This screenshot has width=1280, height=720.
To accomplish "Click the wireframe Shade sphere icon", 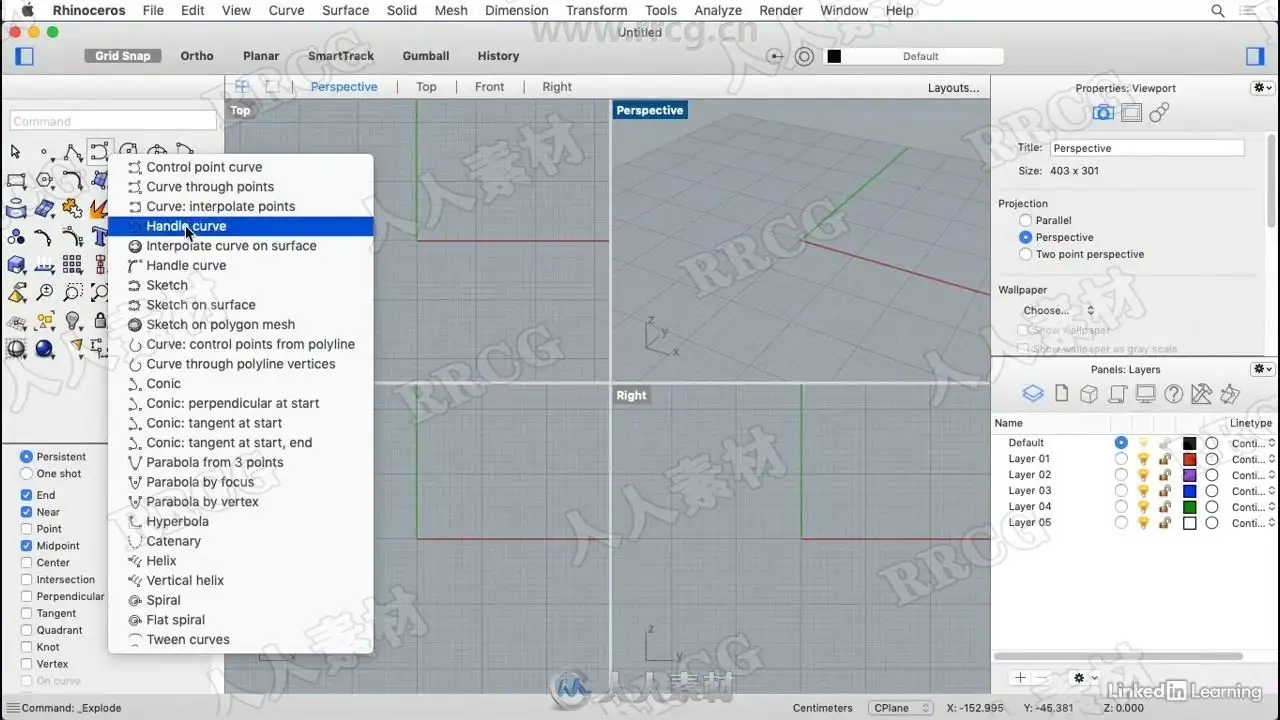I will (x=16, y=349).
